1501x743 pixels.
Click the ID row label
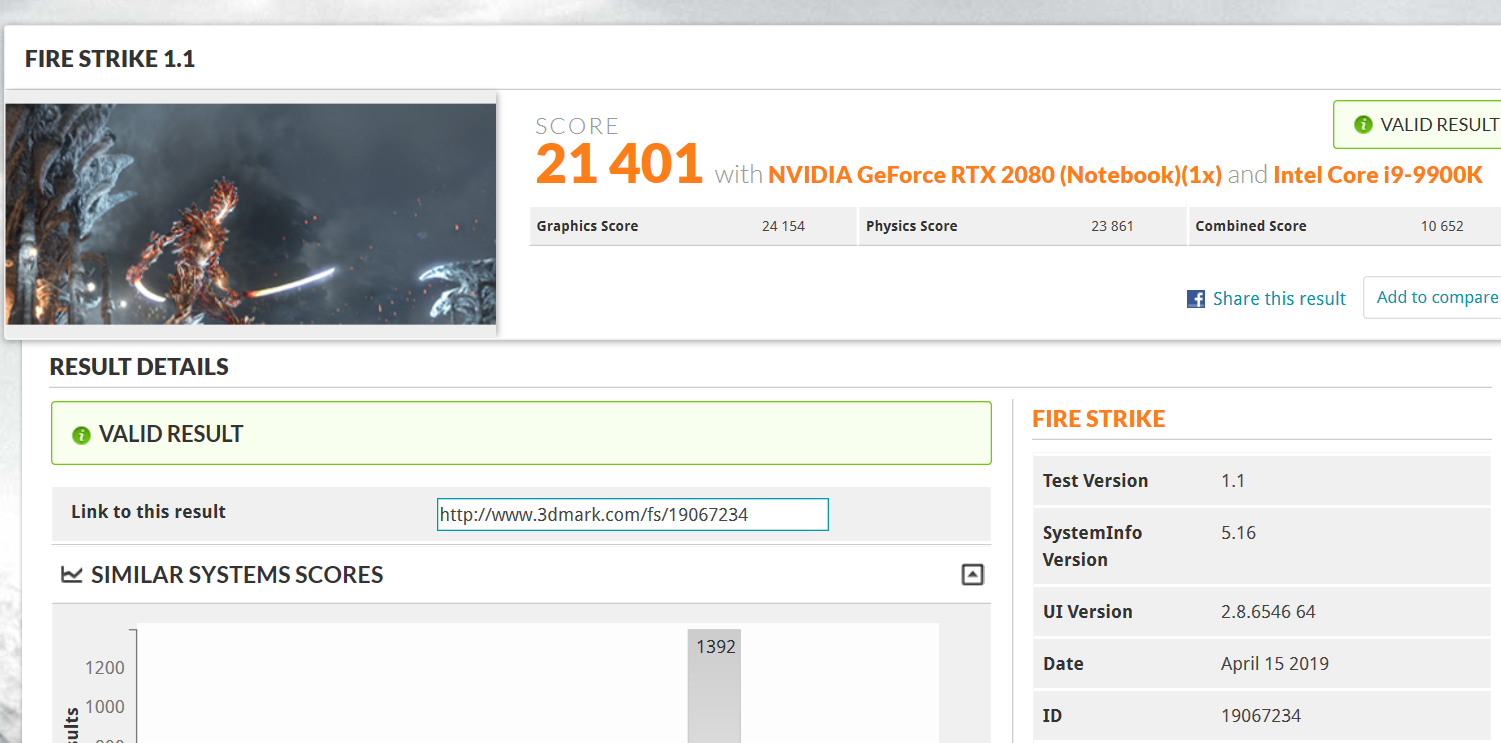1052,716
